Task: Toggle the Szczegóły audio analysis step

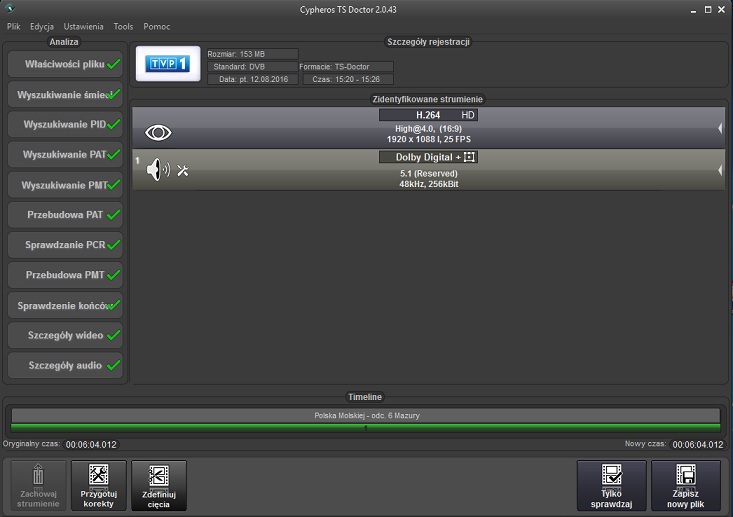Action: (65, 365)
